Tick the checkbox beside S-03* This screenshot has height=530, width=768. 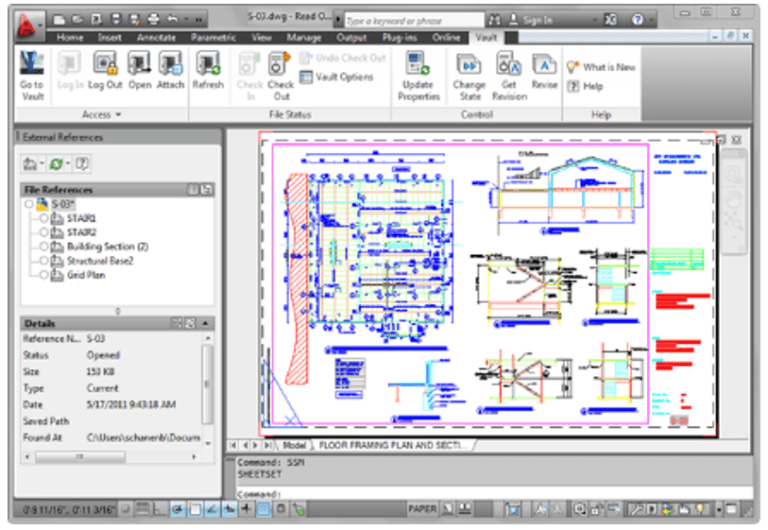click(x=29, y=204)
